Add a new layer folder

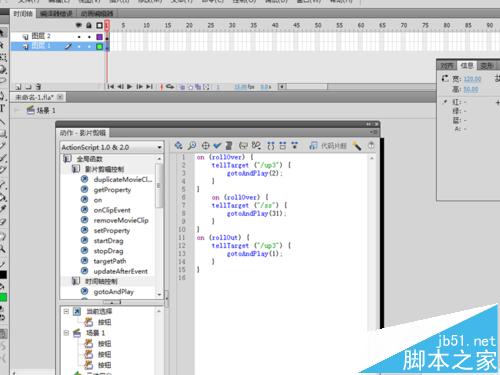(29, 87)
